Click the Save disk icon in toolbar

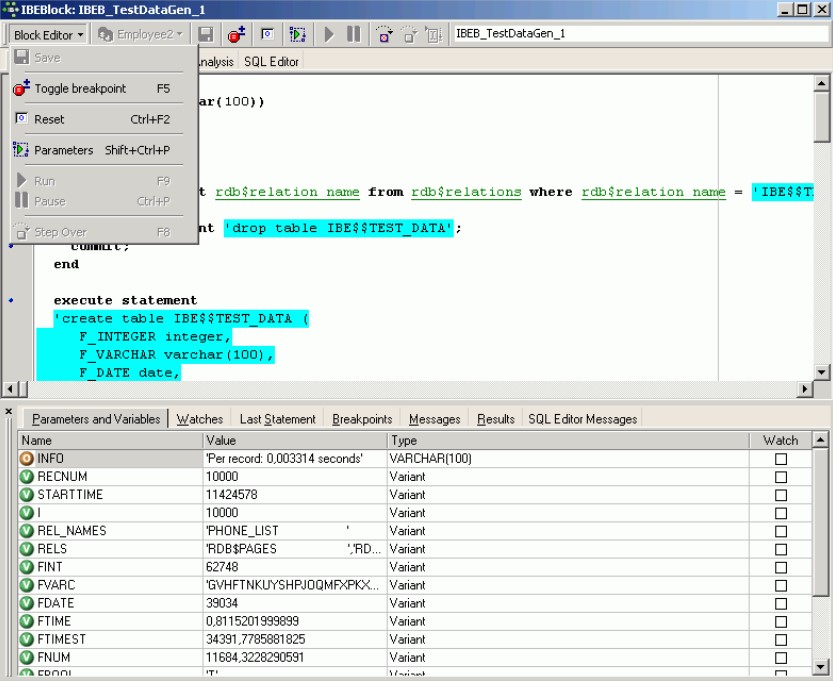[x=206, y=34]
